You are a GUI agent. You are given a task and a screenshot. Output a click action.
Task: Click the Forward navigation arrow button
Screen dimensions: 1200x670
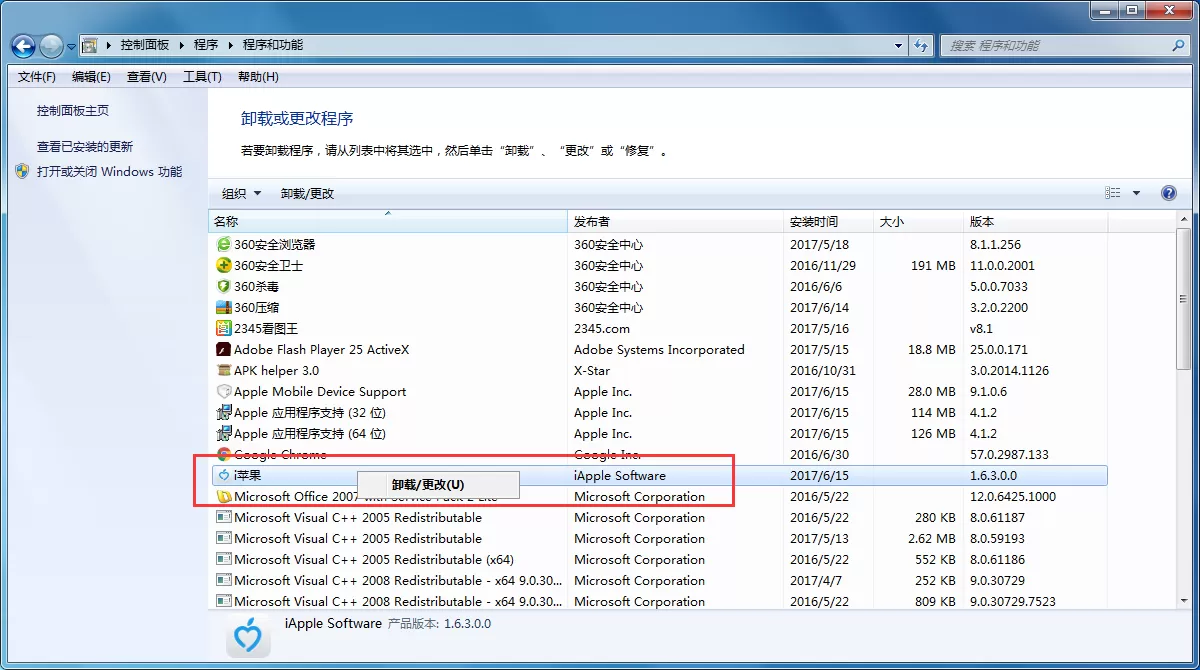(51, 46)
